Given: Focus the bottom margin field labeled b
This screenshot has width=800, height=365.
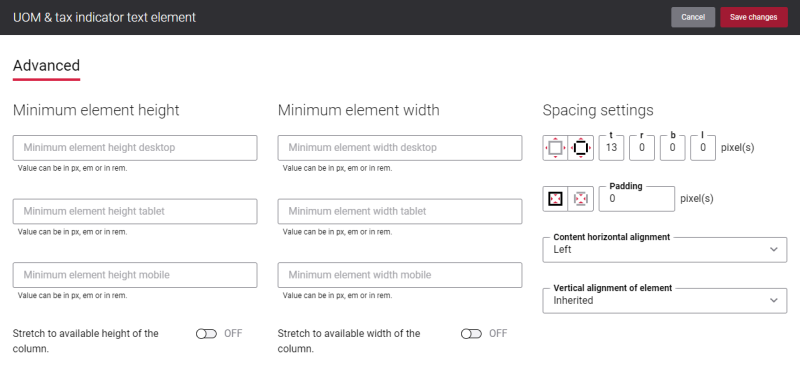Looking at the screenshot, I should pos(672,148).
